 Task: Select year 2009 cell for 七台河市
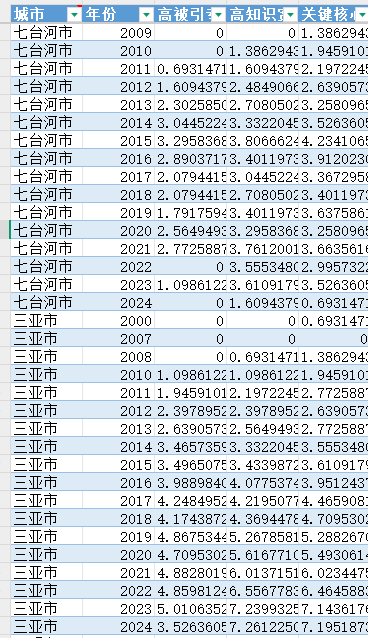[x=118, y=32]
